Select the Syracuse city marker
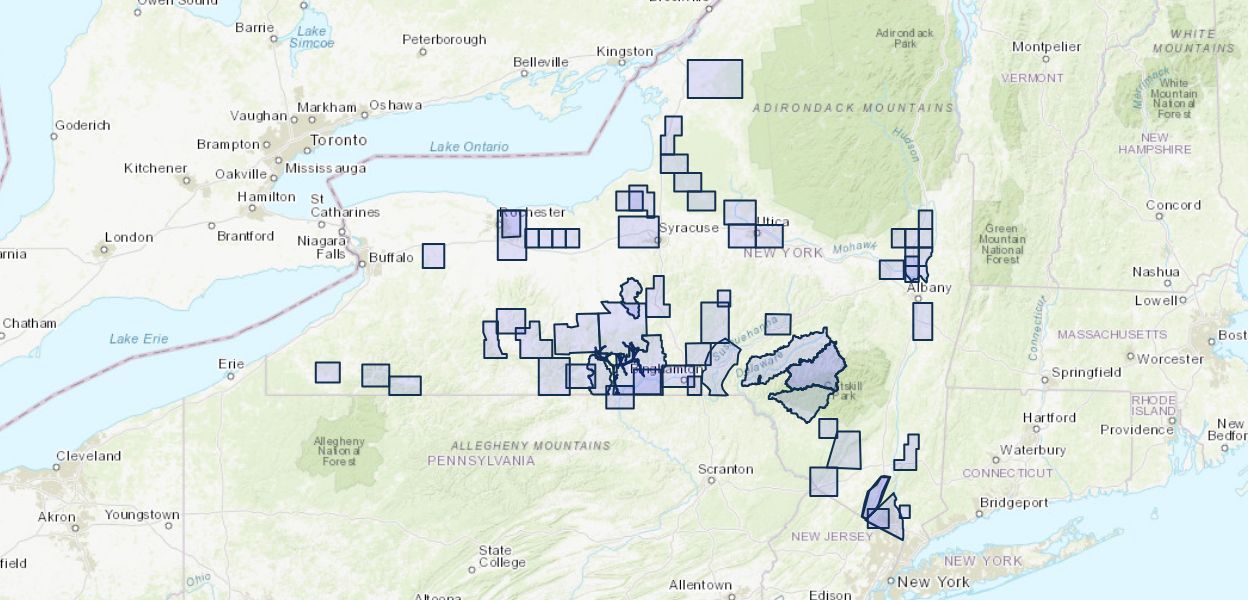 pyautogui.click(x=658, y=240)
